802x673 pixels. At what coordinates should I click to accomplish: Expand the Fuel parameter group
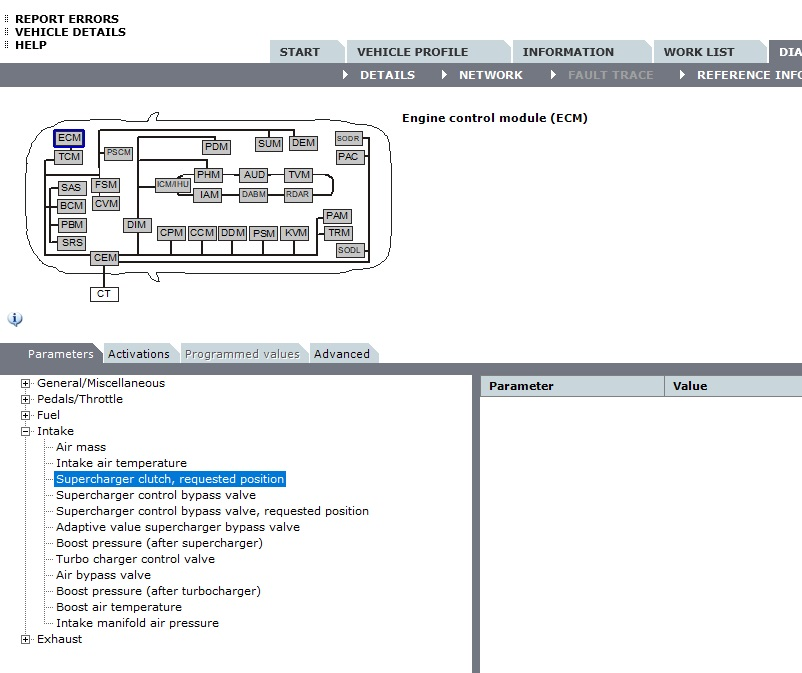click(x=26, y=415)
